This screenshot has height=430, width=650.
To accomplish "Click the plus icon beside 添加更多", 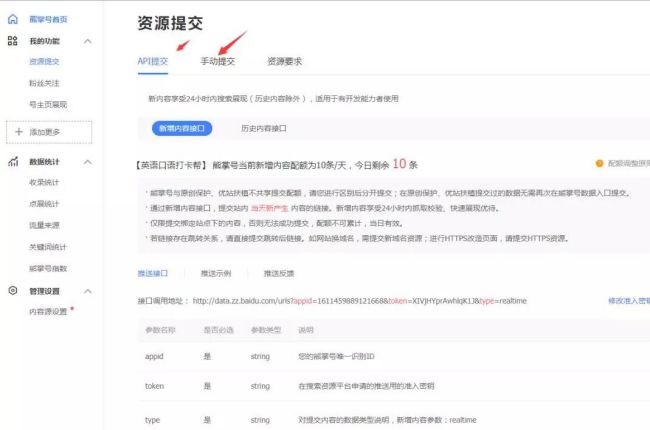I will 18,132.
